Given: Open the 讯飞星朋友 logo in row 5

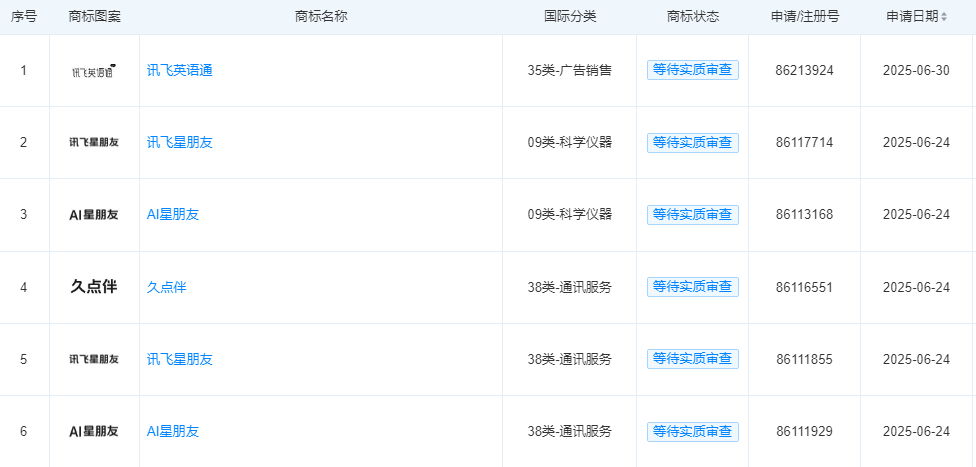Looking at the screenshot, I should (94, 359).
